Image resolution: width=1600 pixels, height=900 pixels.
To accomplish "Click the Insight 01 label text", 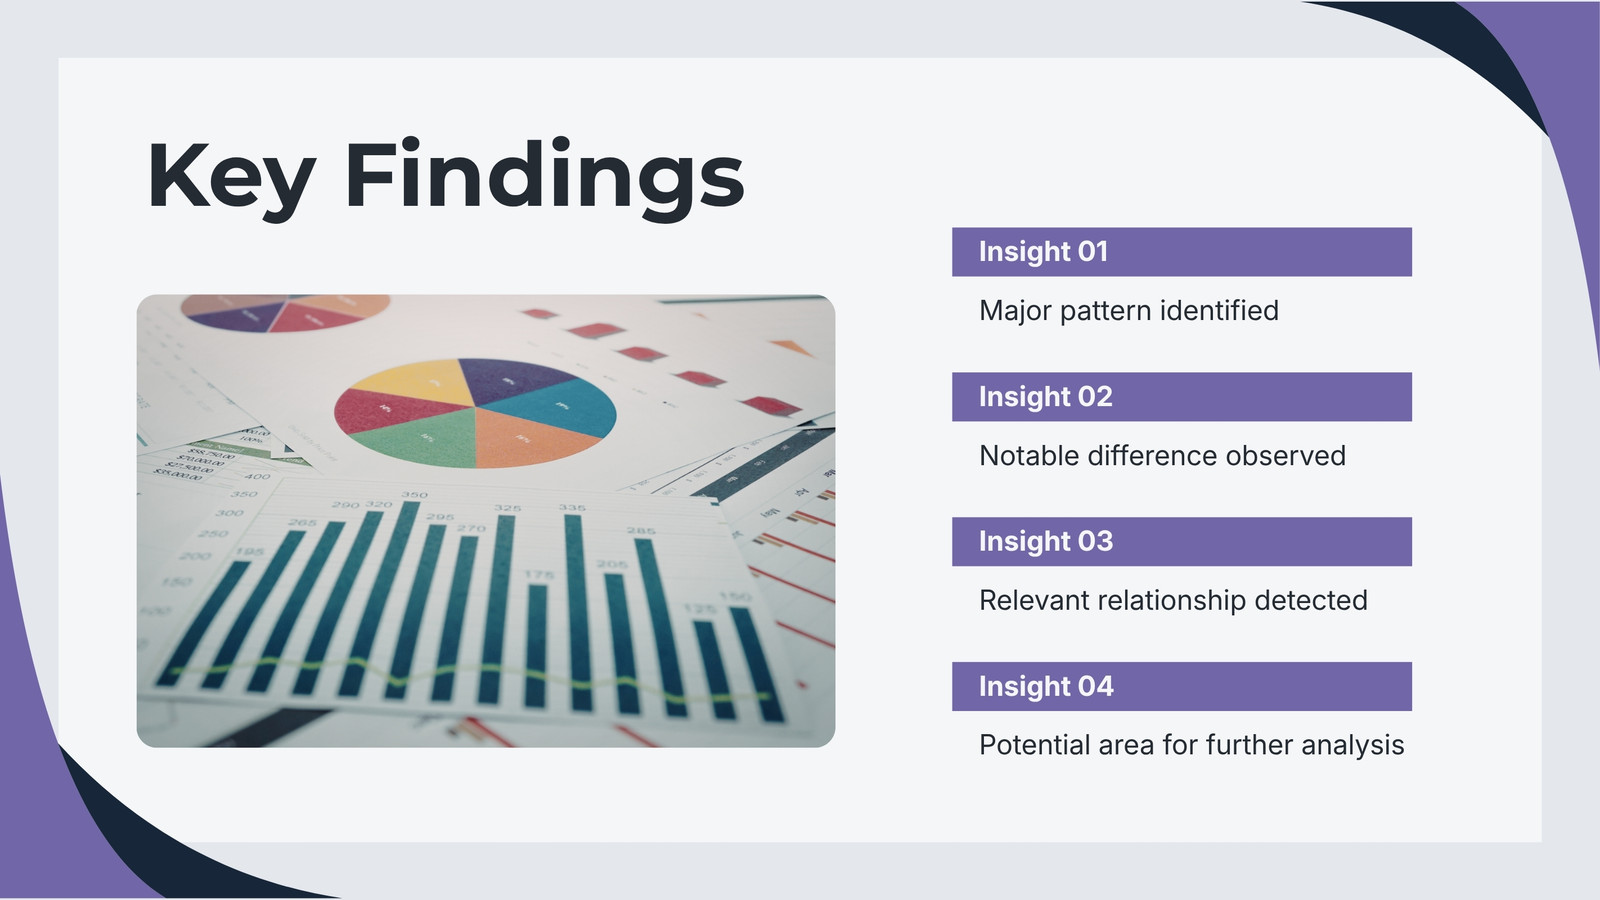I will point(1043,252).
